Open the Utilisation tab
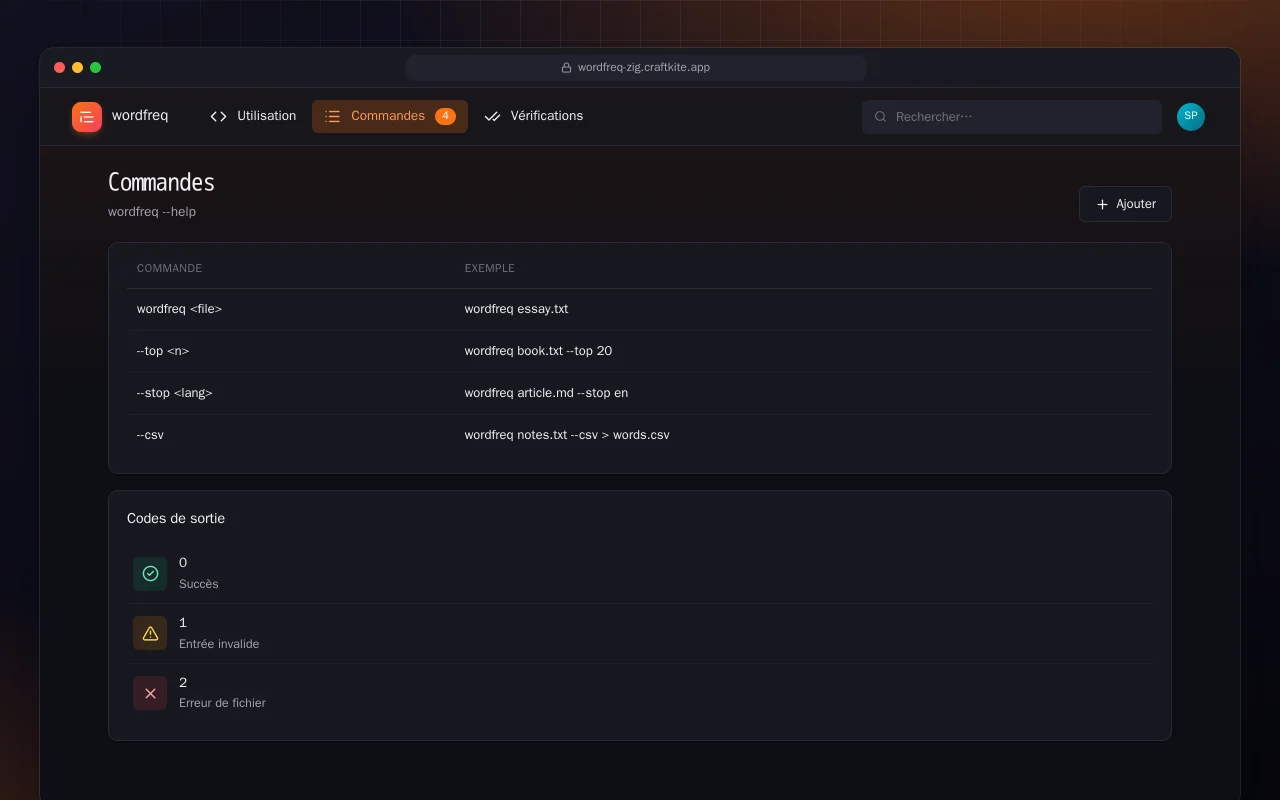This screenshot has width=1280, height=800. 253,116
